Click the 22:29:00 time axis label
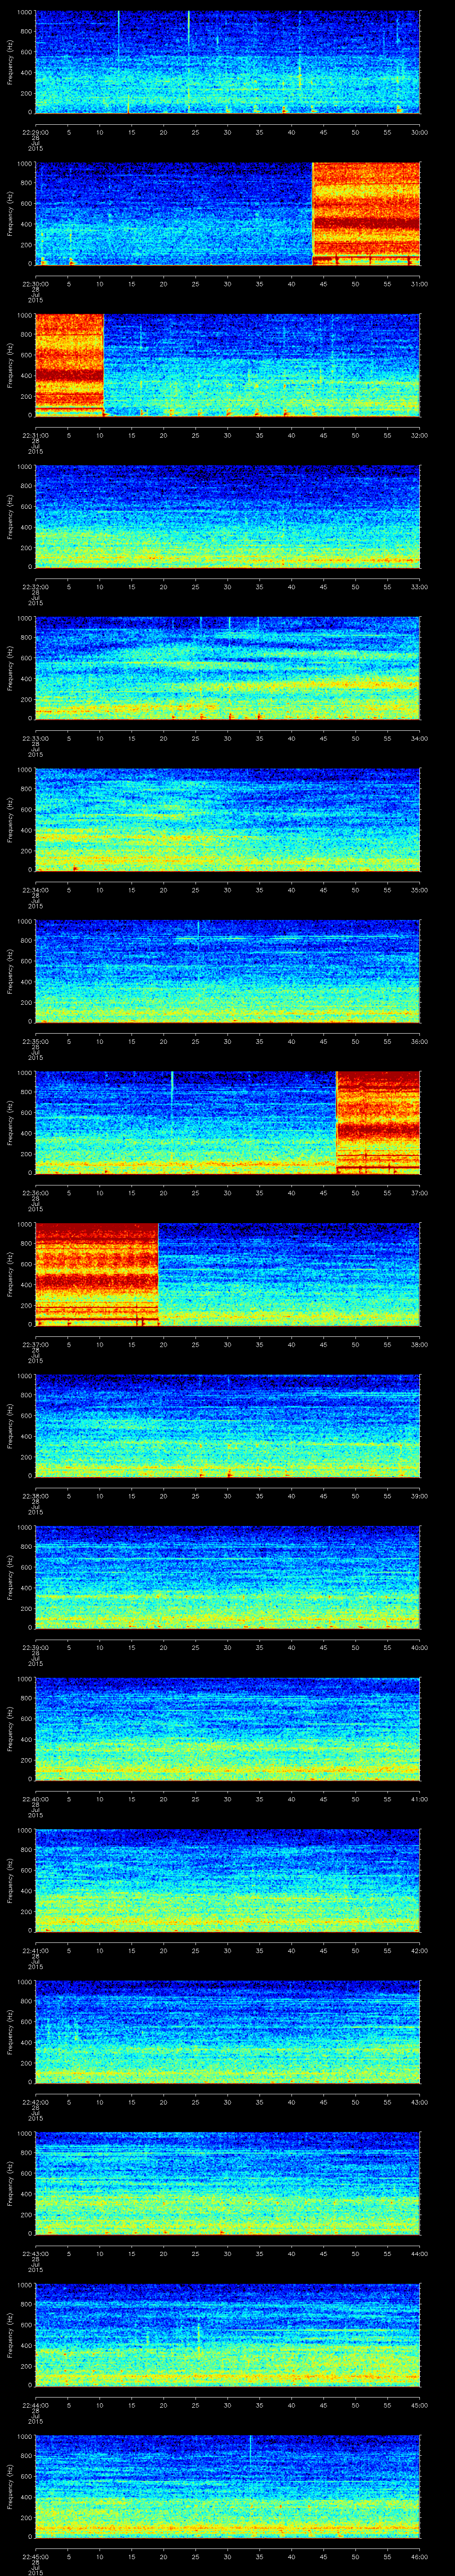Image resolution: width=455 pixels, height=2576 pixels. 35,131
